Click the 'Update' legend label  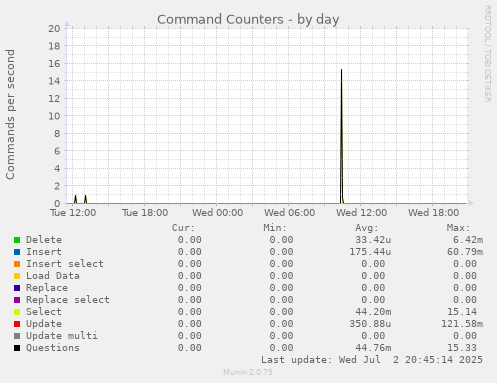[44, 324]
